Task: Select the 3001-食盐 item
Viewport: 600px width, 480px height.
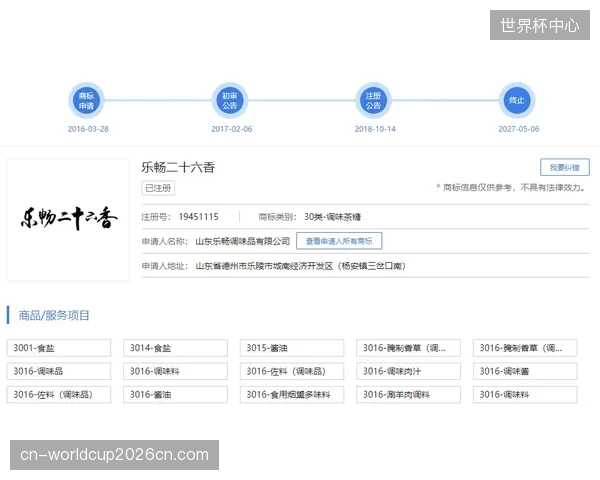Action: (x=59, y=348)
